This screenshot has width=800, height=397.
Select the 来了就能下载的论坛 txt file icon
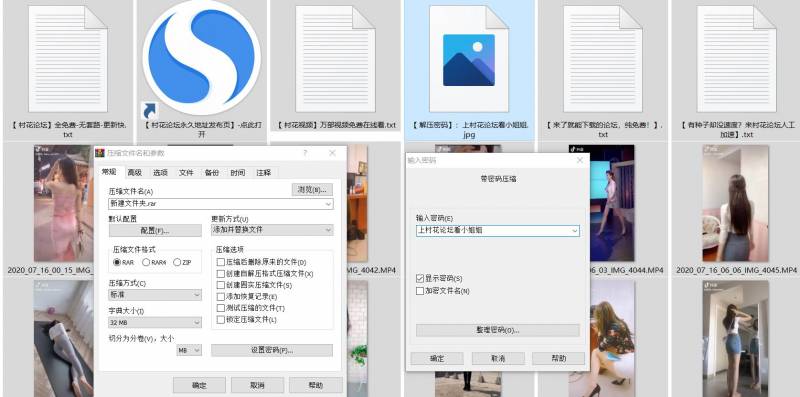[x=603, y=59]
